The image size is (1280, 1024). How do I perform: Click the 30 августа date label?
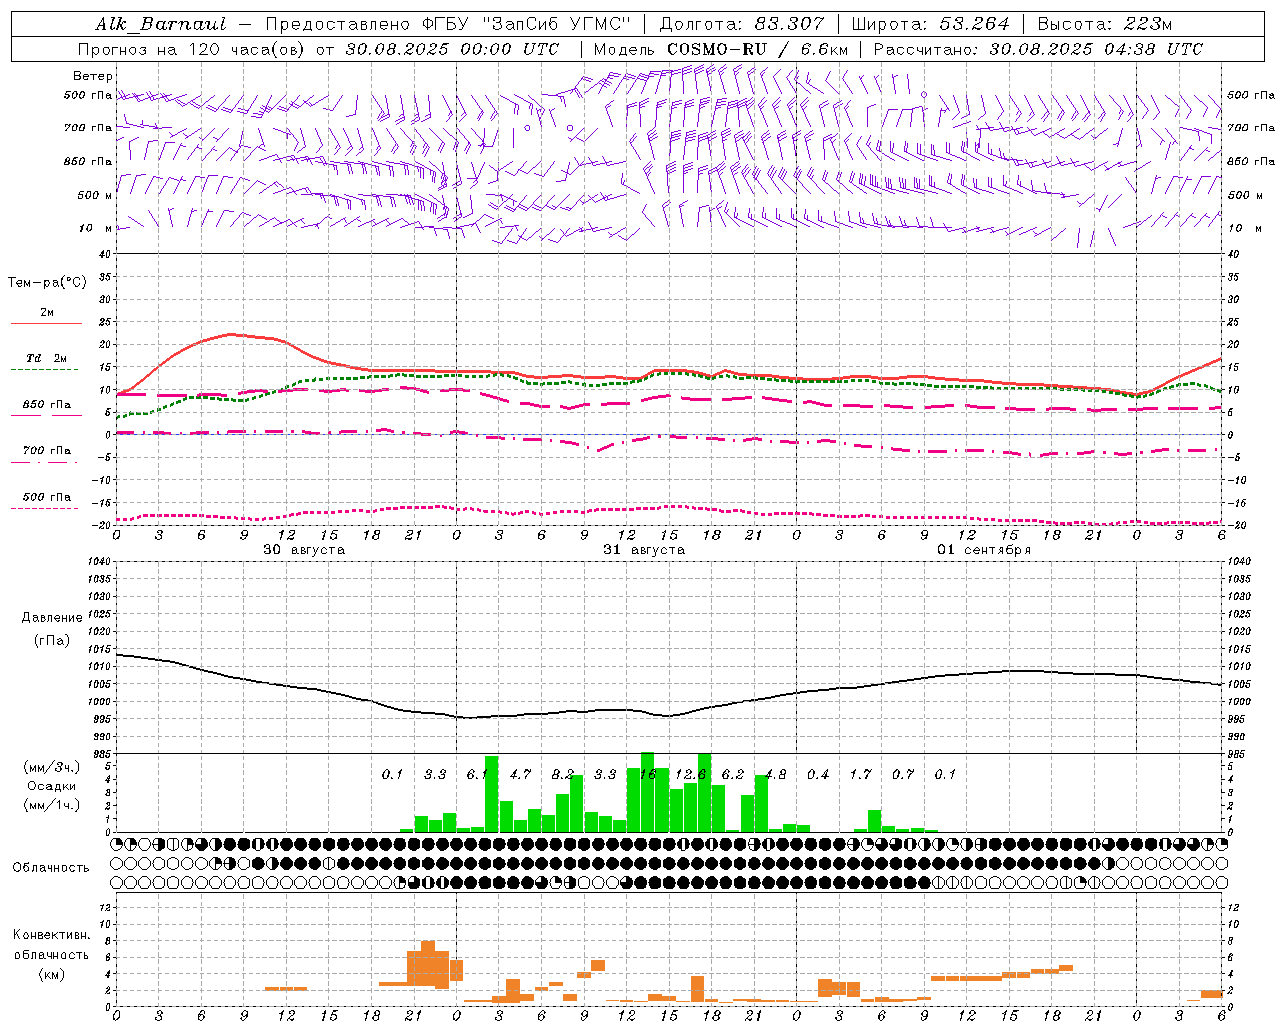click(x=304, y=550)
